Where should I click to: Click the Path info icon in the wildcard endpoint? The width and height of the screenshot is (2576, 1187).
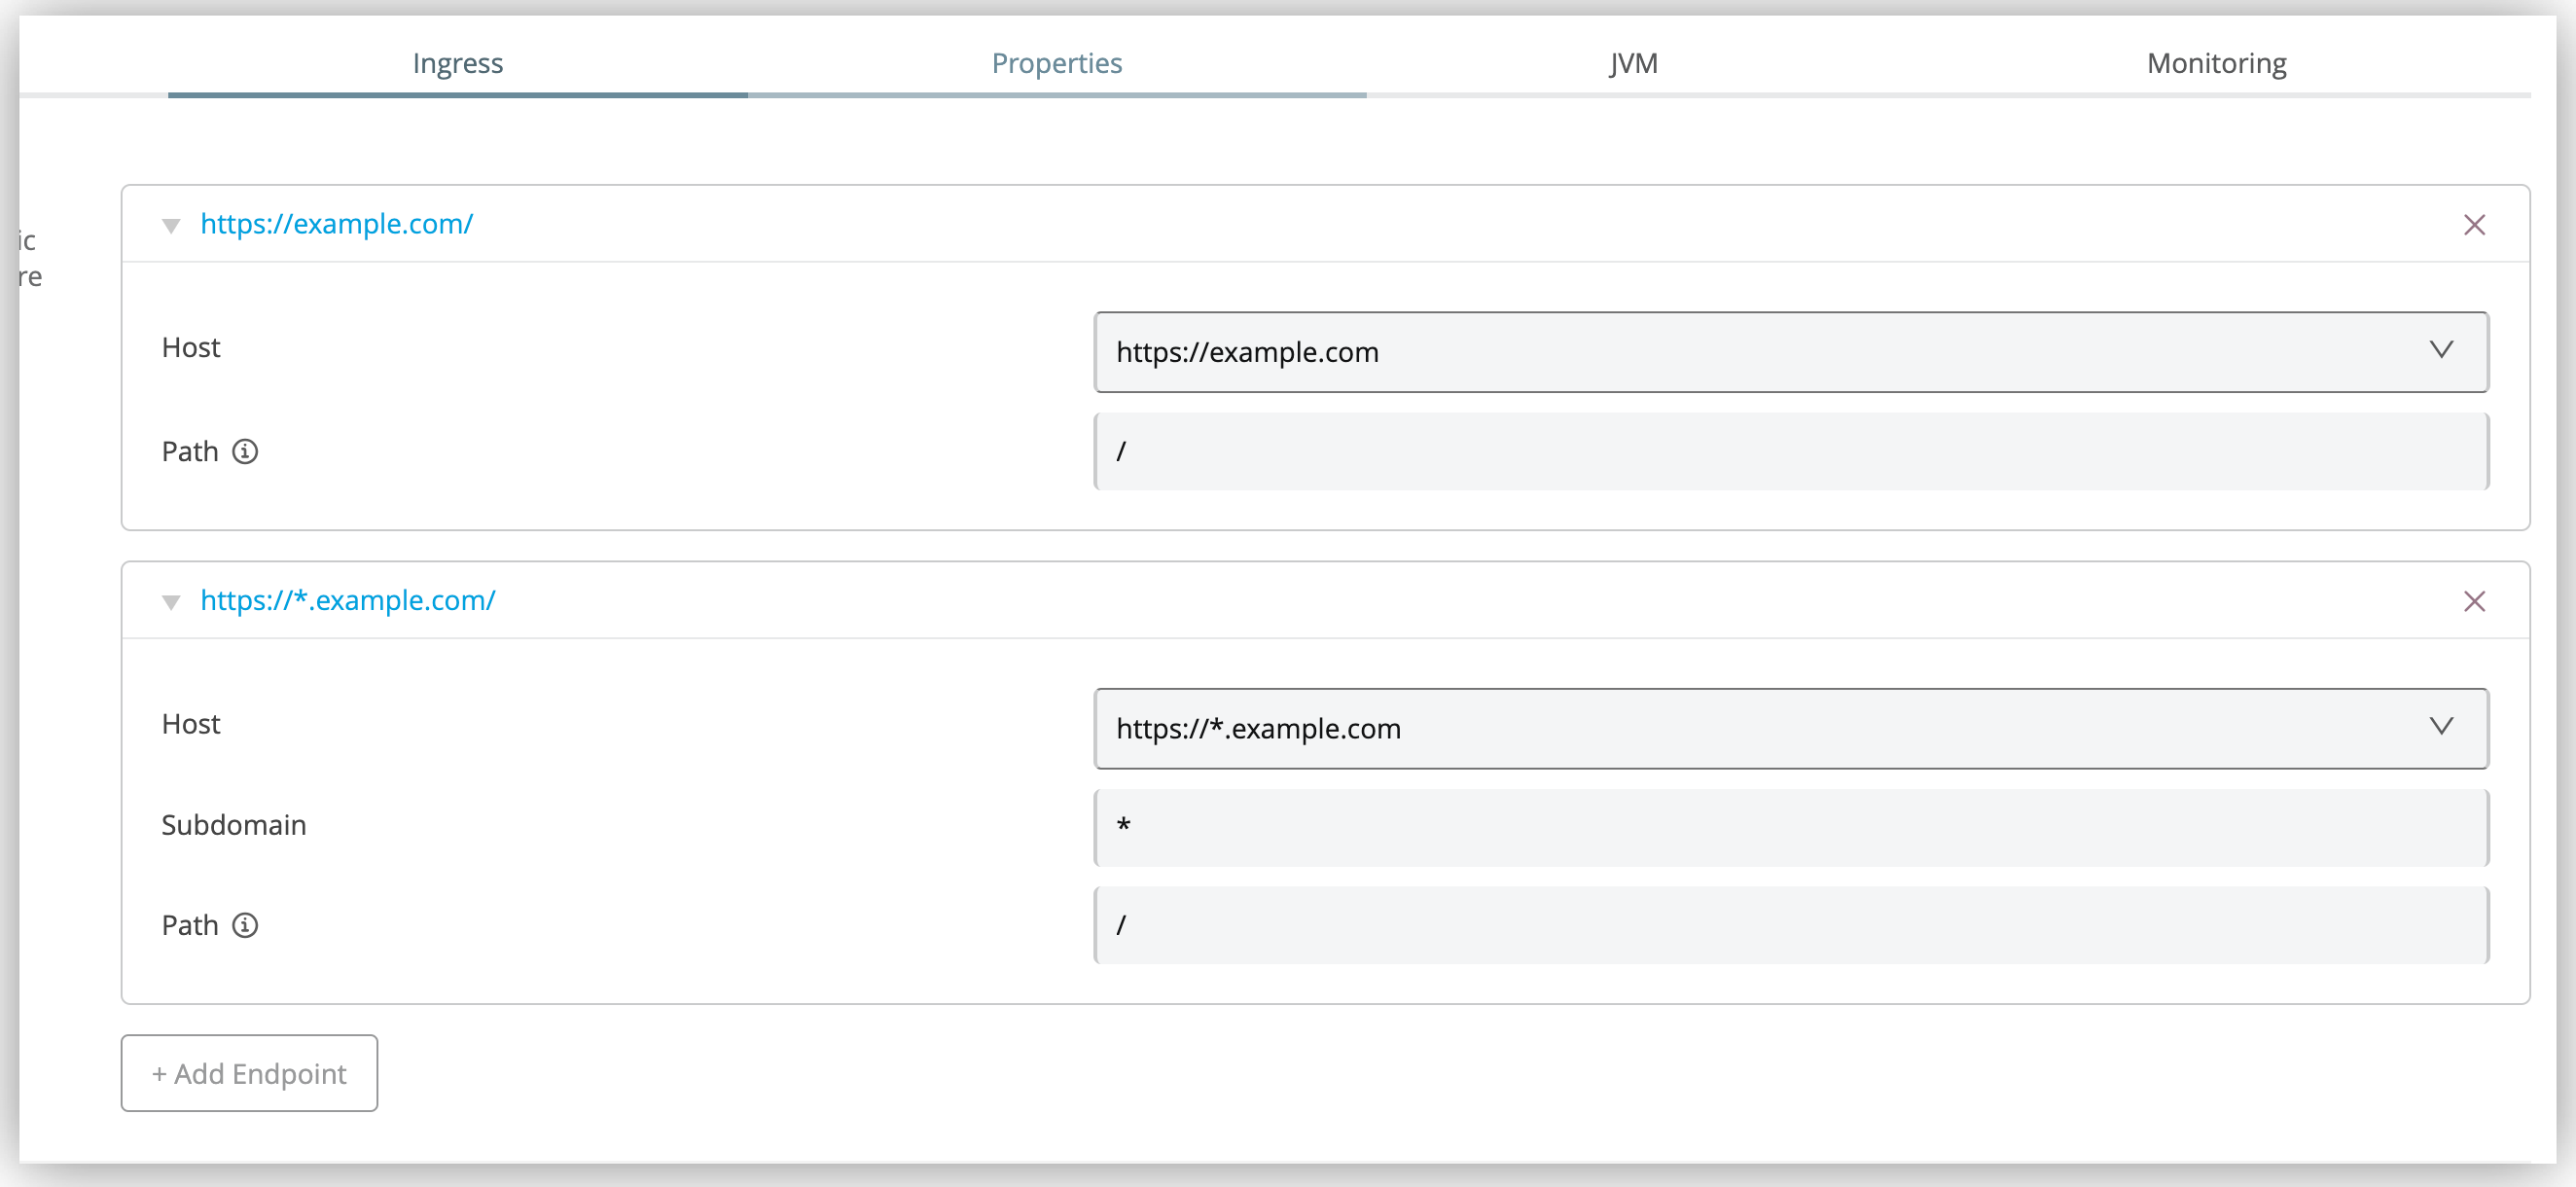tap(245, 925)
